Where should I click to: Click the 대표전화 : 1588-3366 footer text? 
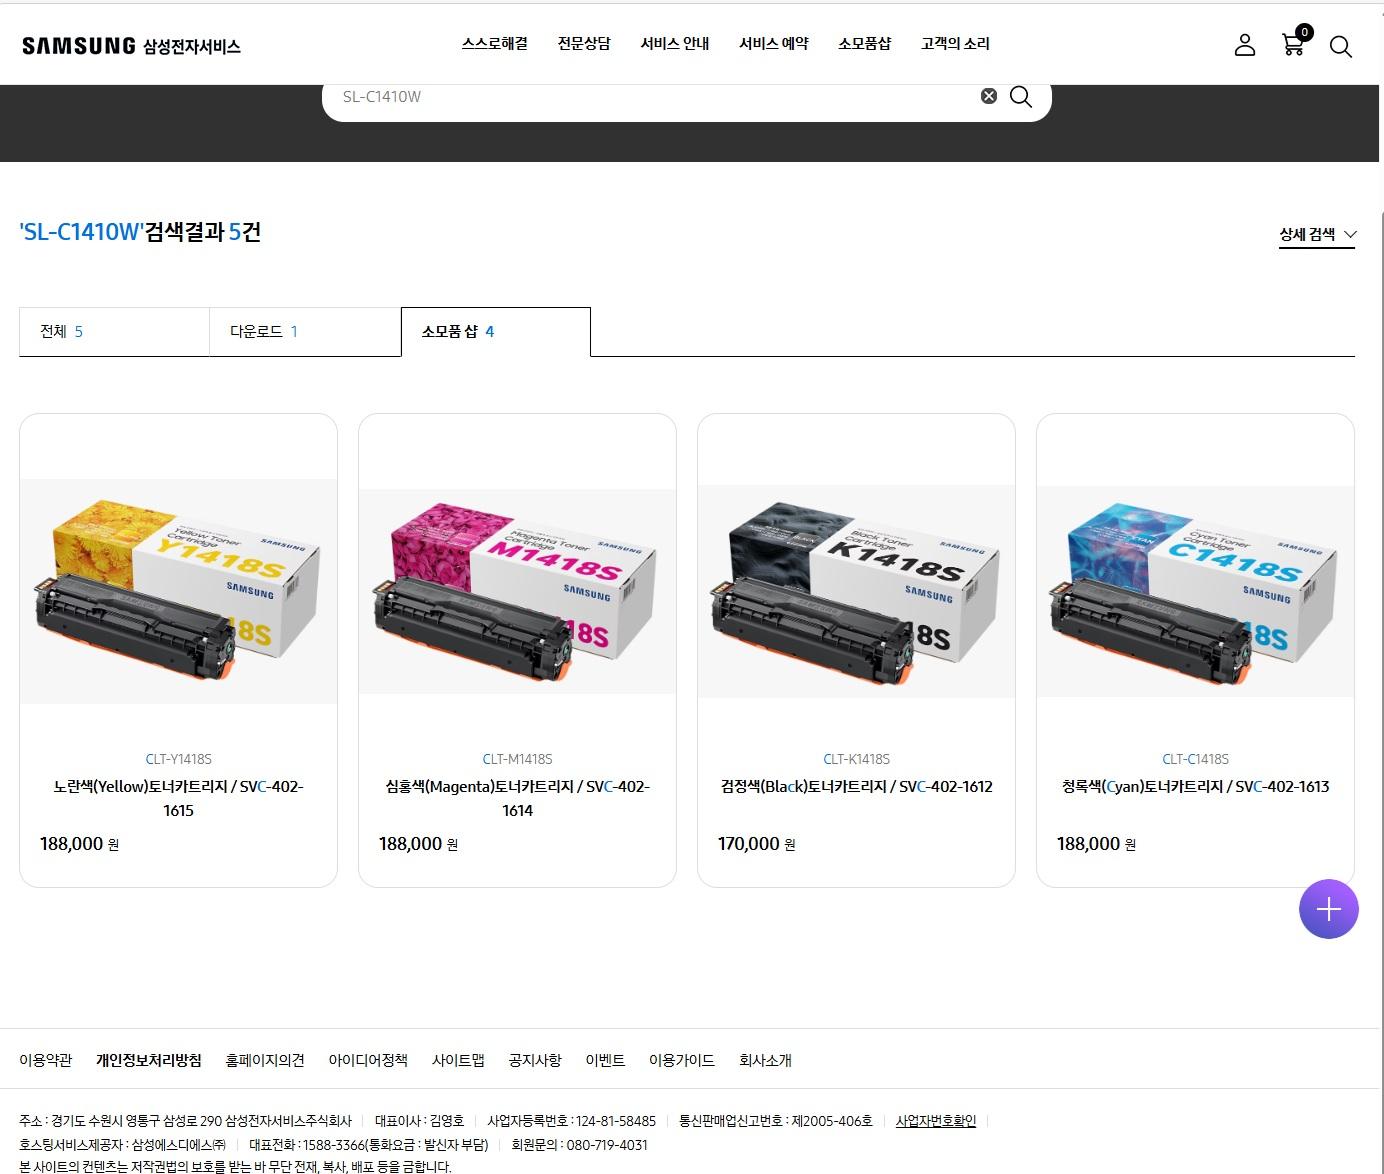(369, 1145)
